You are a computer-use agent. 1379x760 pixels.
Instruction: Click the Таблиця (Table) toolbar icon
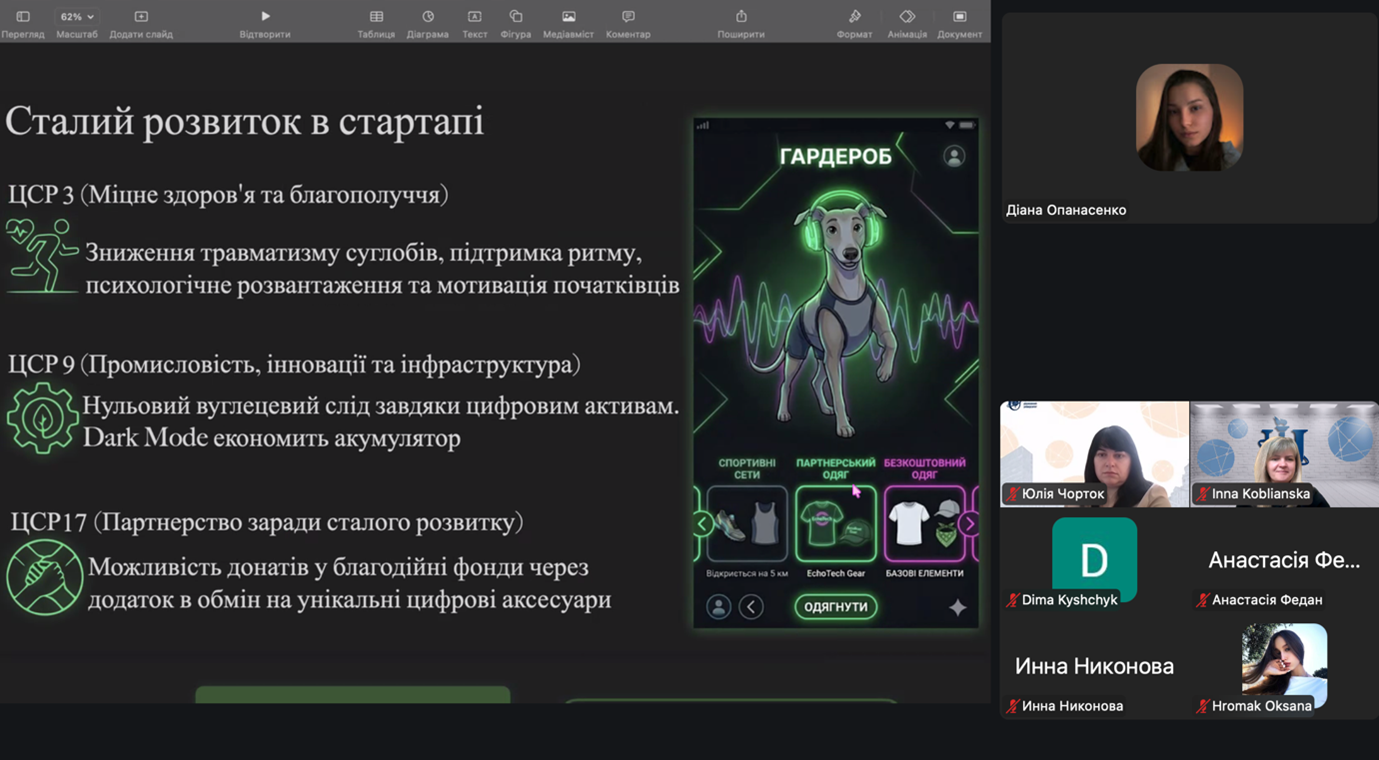tap(376, 17)
